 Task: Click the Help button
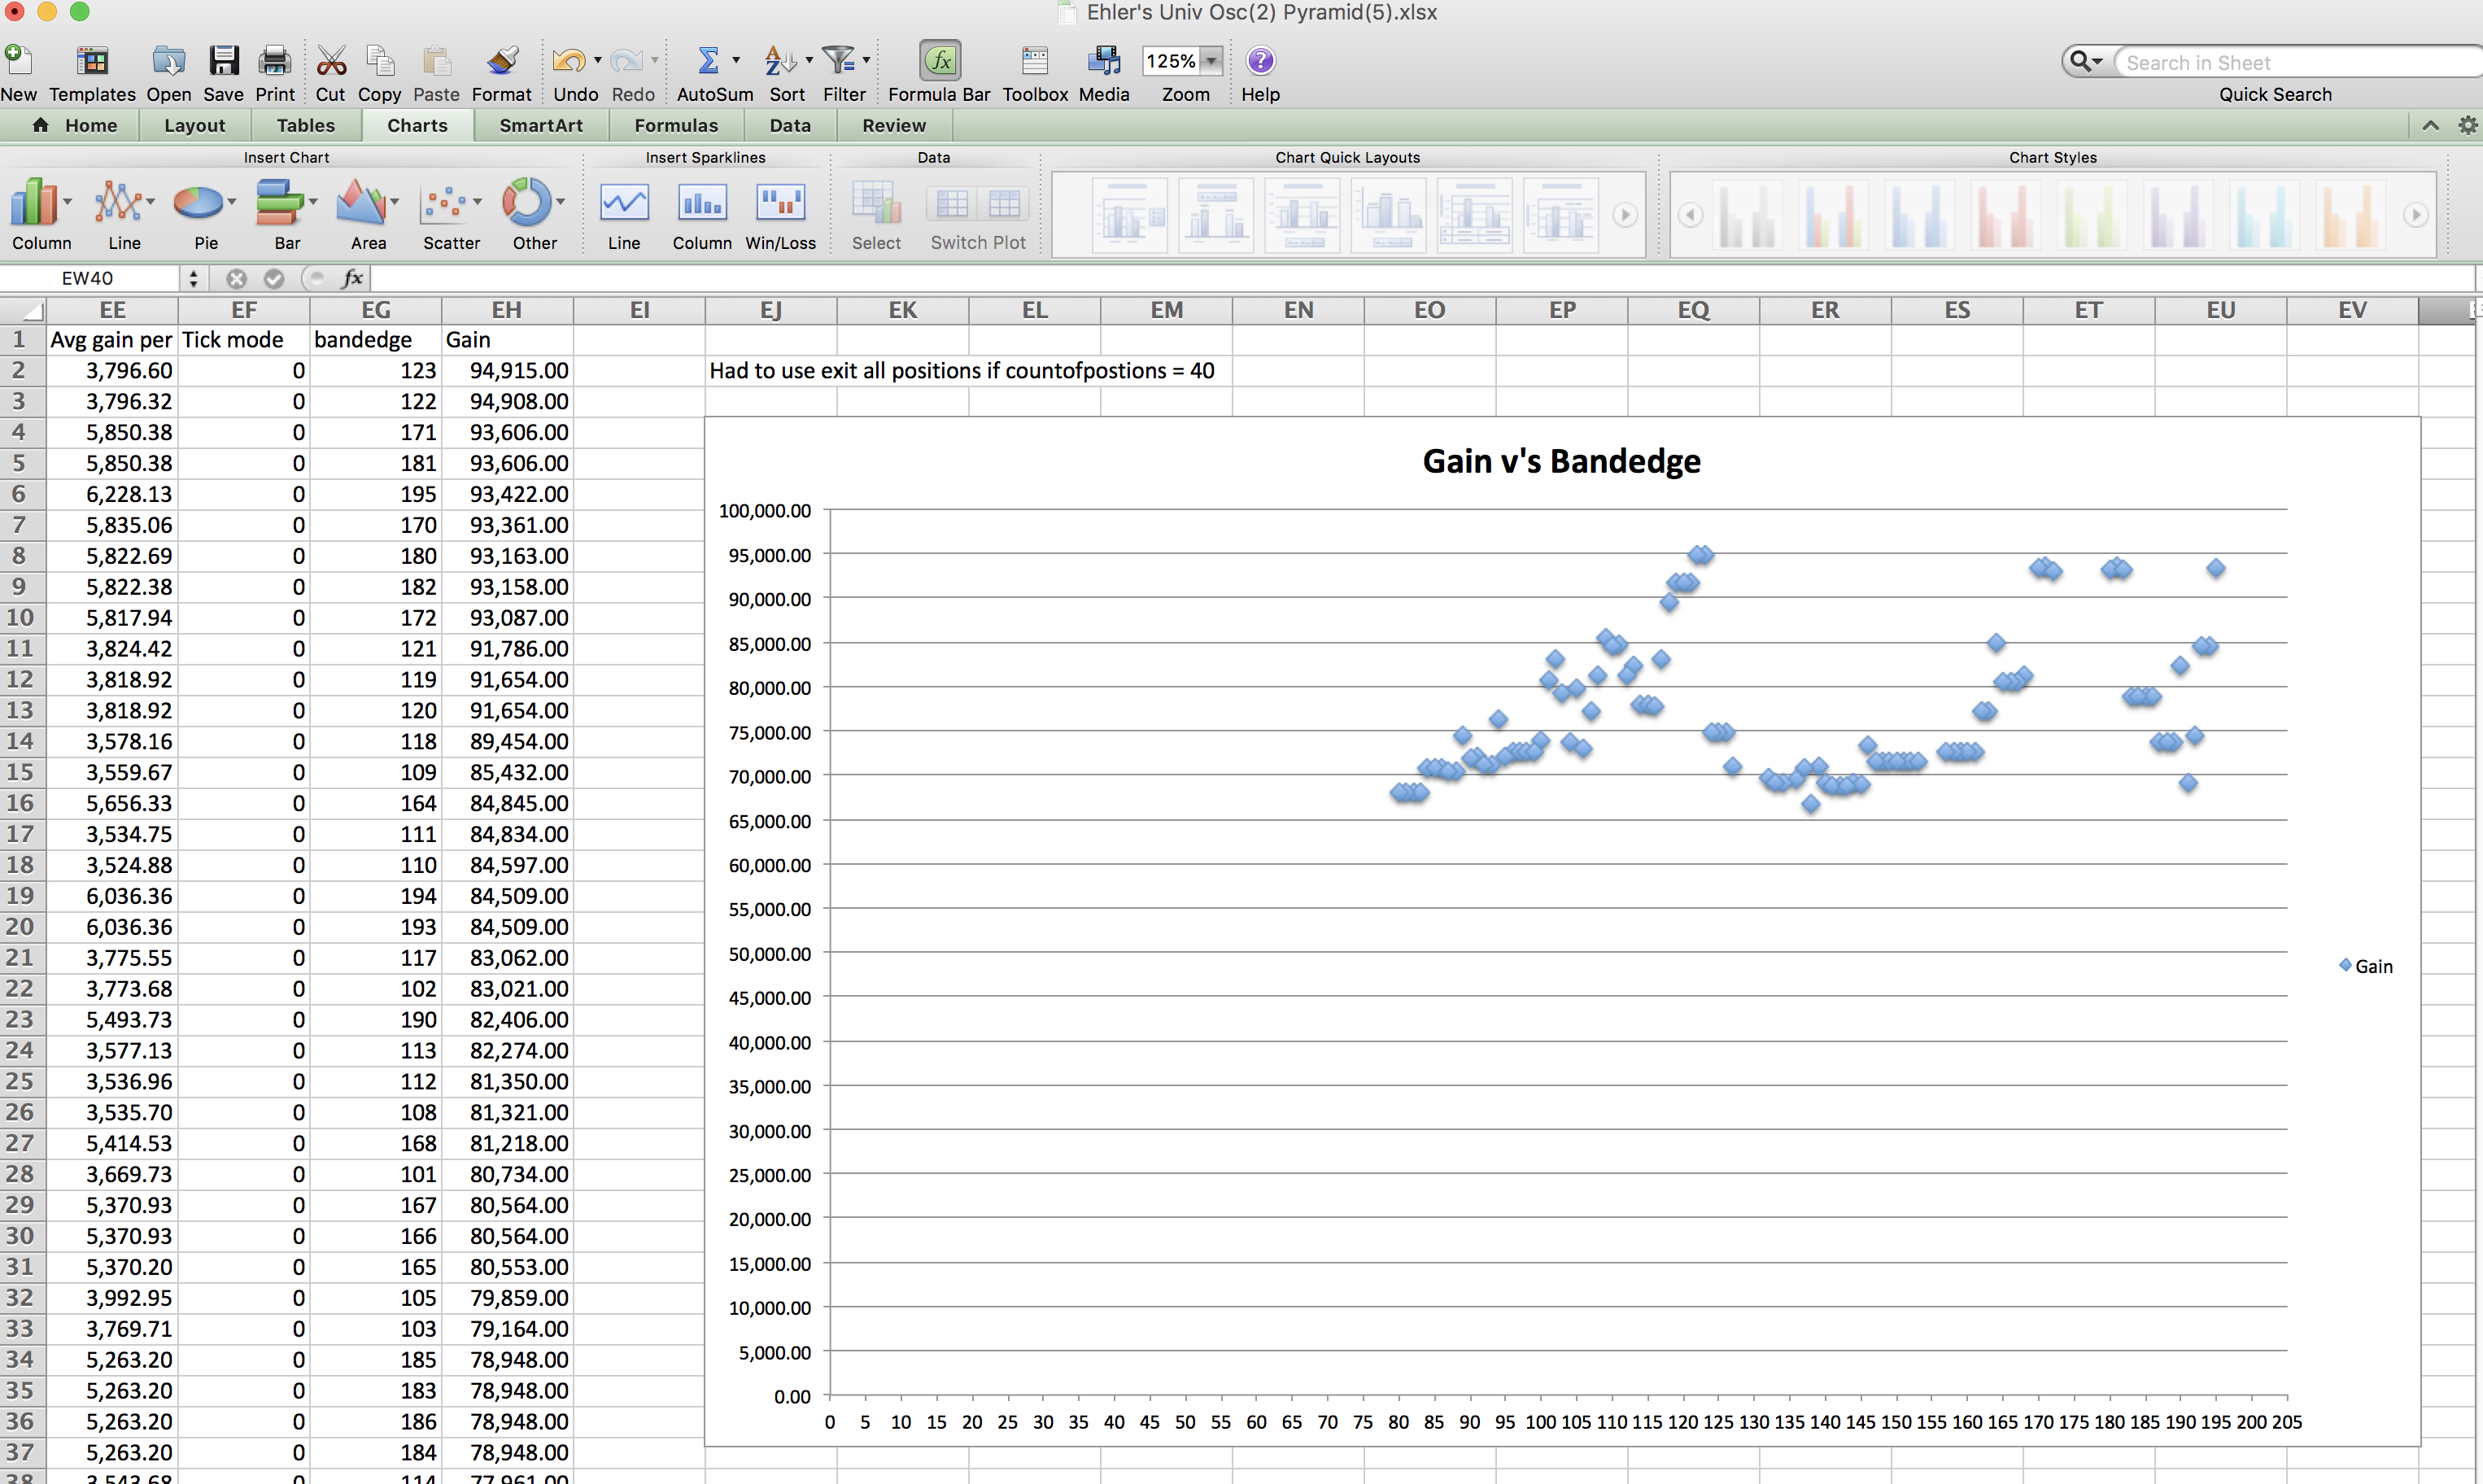coord(1260,62)
